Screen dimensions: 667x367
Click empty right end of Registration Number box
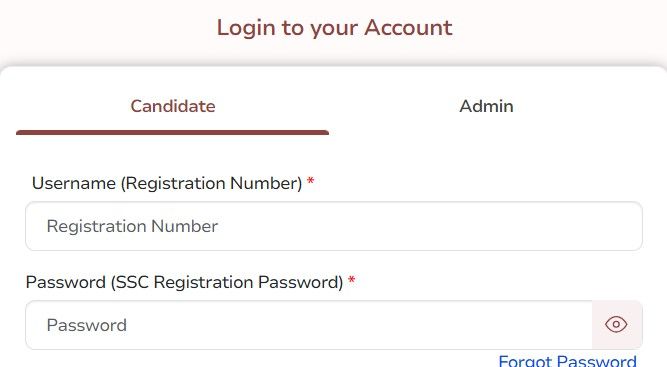click(x=596, y=226)
